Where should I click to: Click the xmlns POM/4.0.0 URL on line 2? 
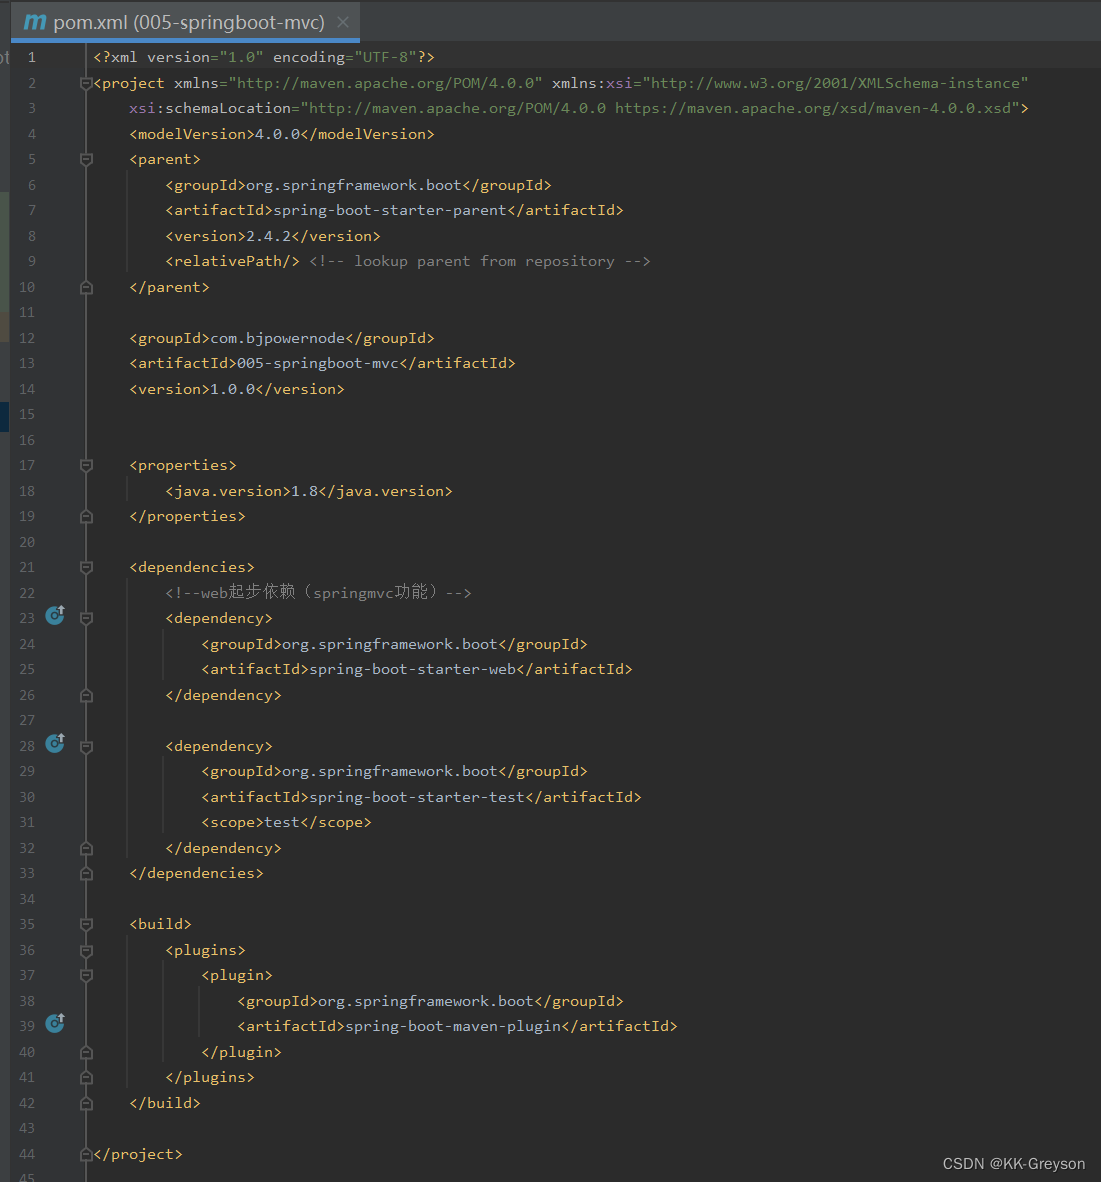tap(385, 83)
